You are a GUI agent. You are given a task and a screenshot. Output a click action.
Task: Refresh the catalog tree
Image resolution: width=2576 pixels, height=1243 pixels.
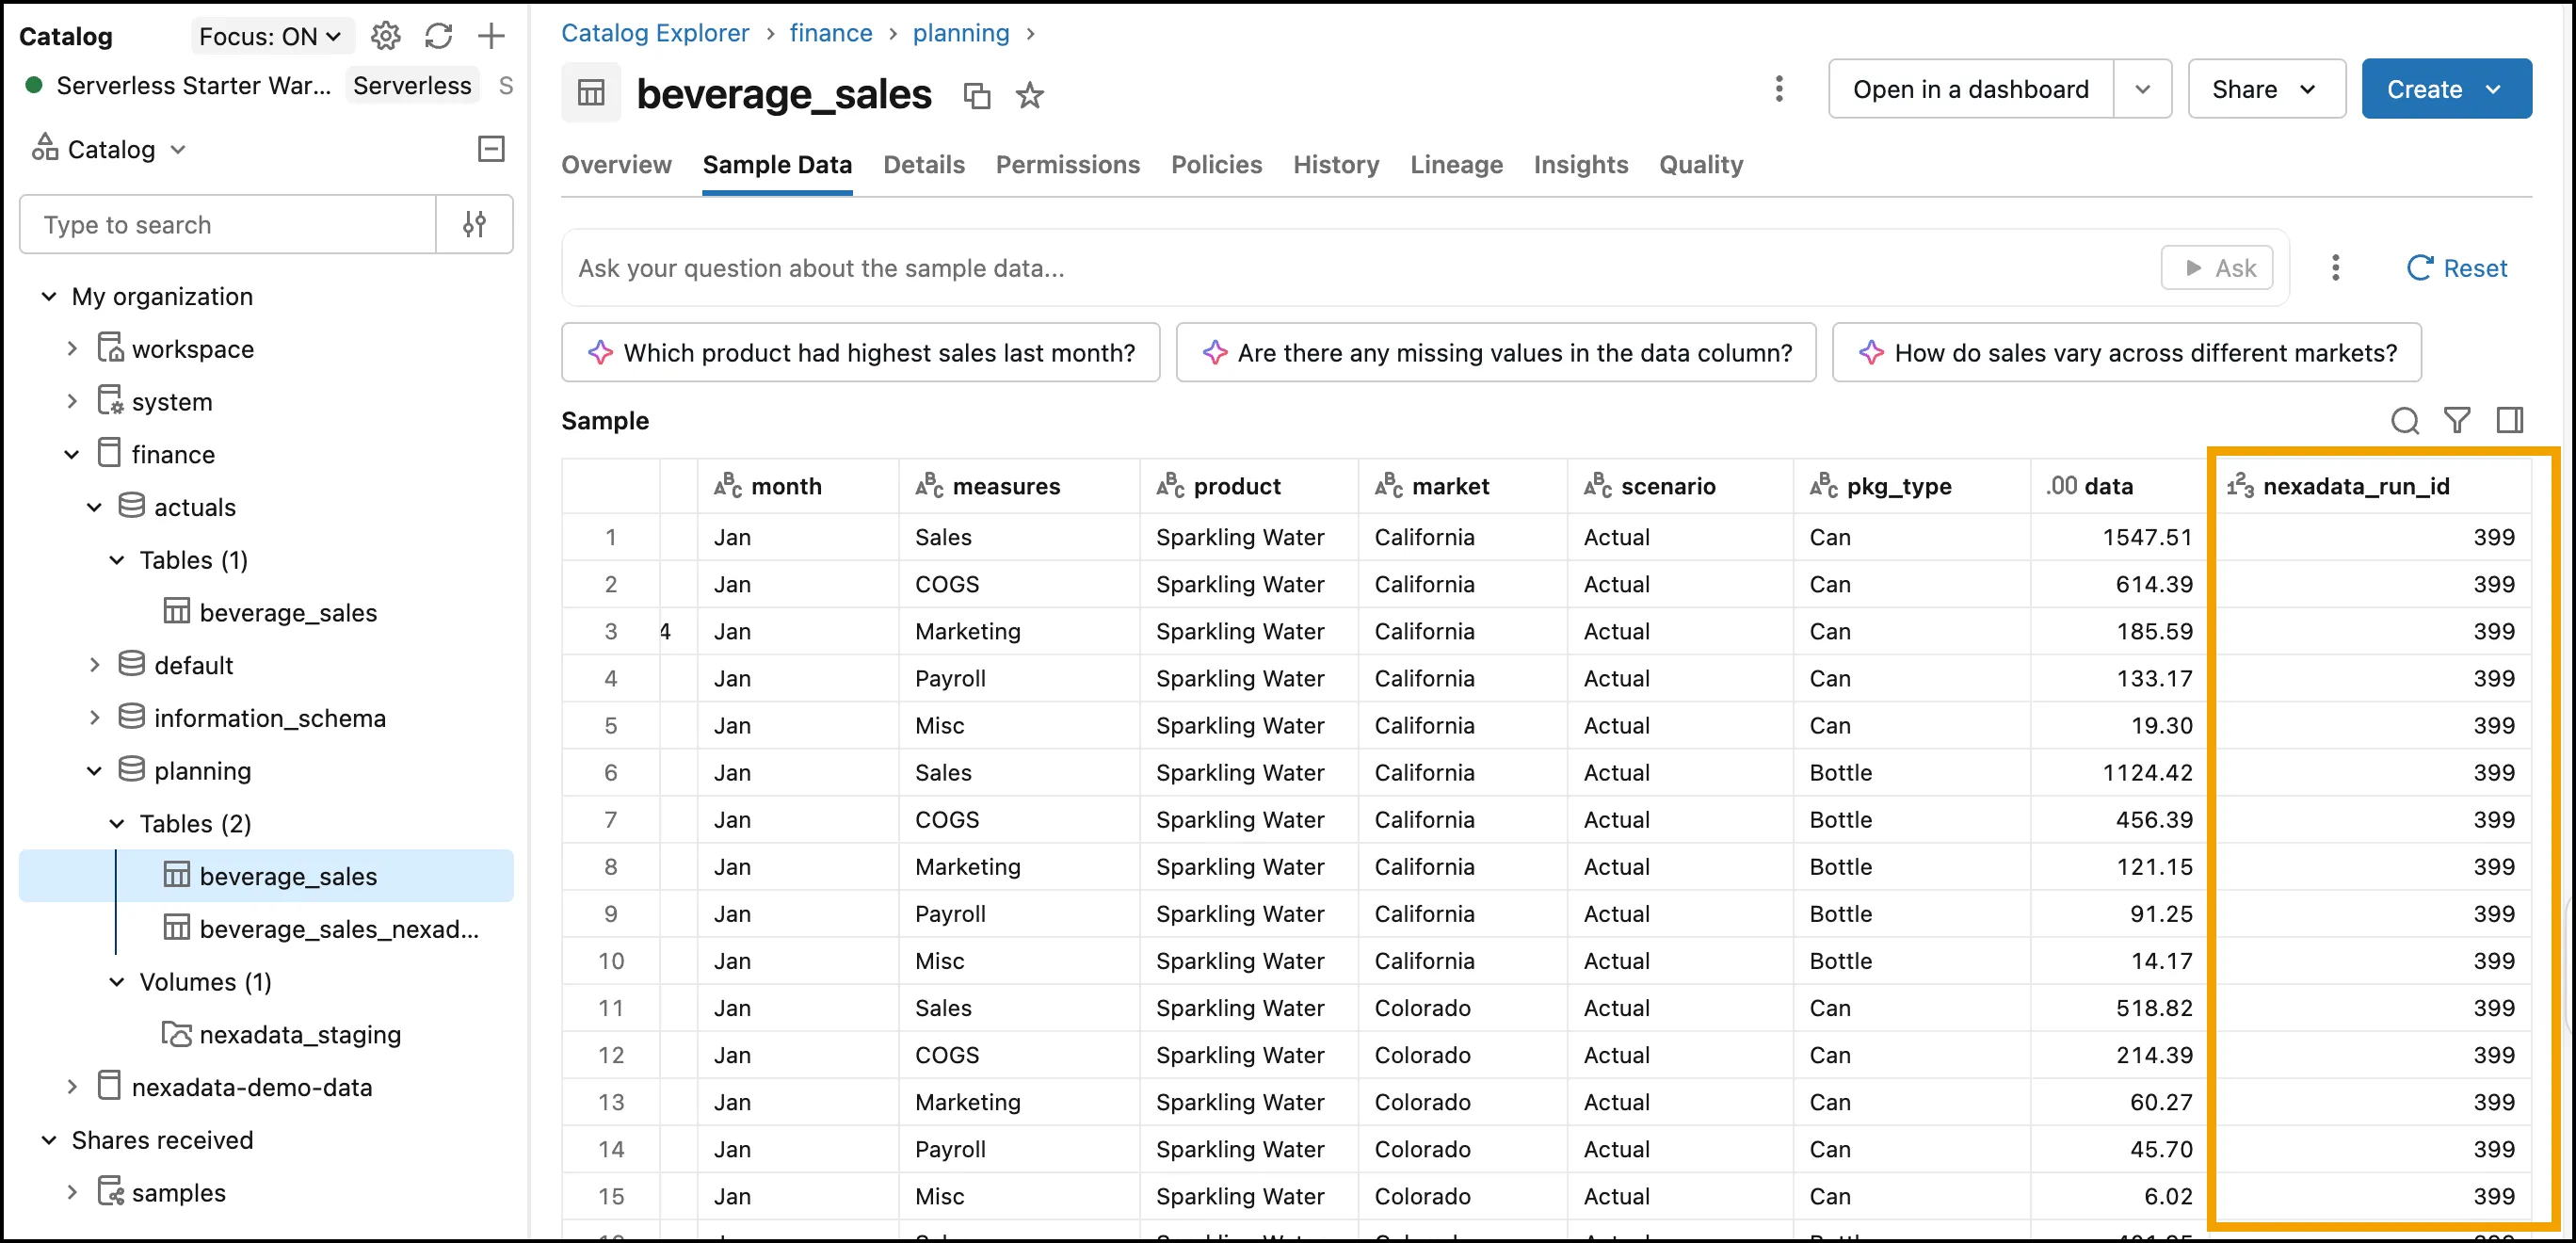[438, 36]
